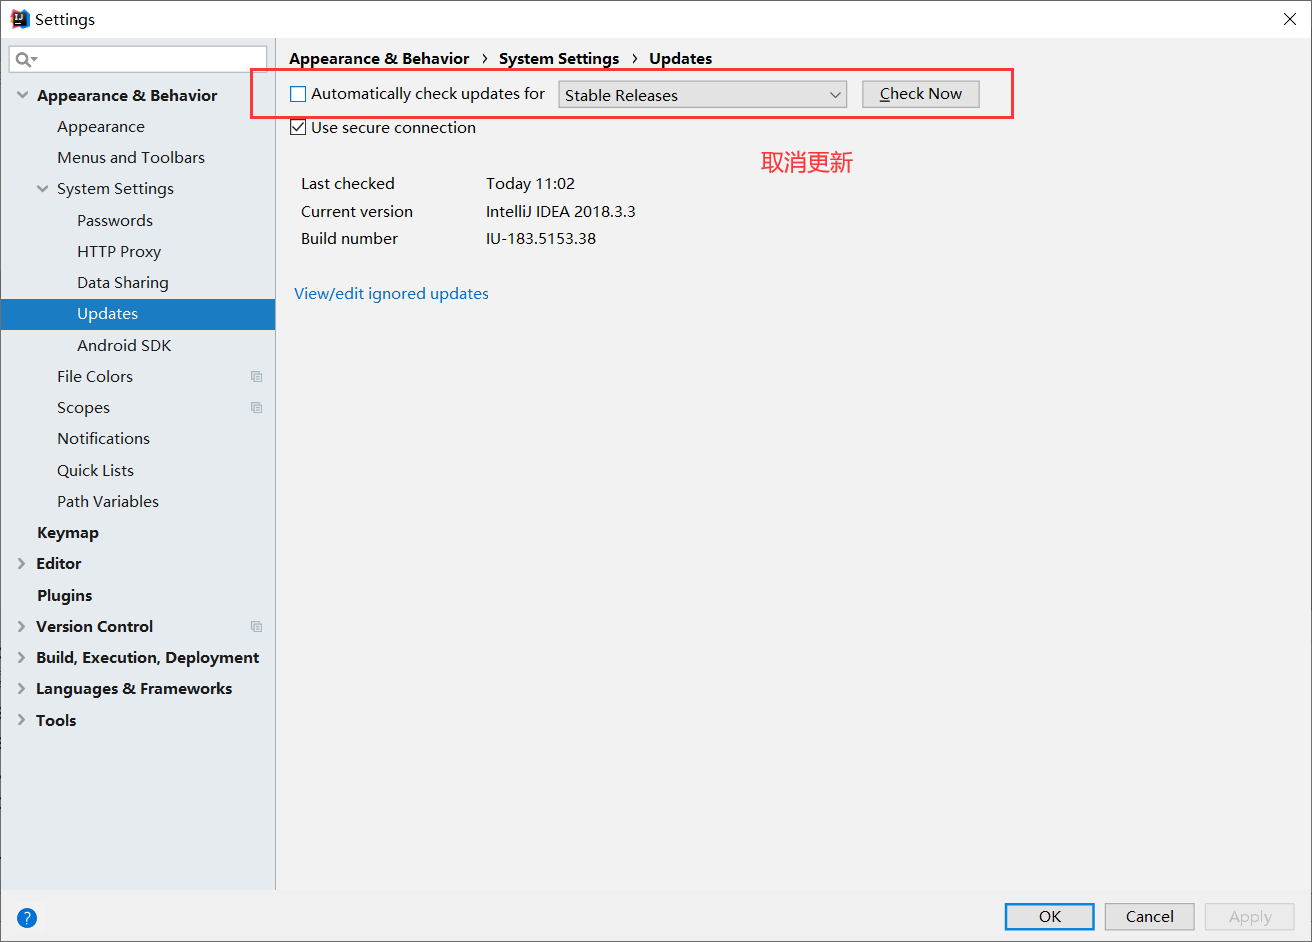Open Quick Lists settings
The width and height of the screenshot is (1312, 942).
[x=95, y=471]
